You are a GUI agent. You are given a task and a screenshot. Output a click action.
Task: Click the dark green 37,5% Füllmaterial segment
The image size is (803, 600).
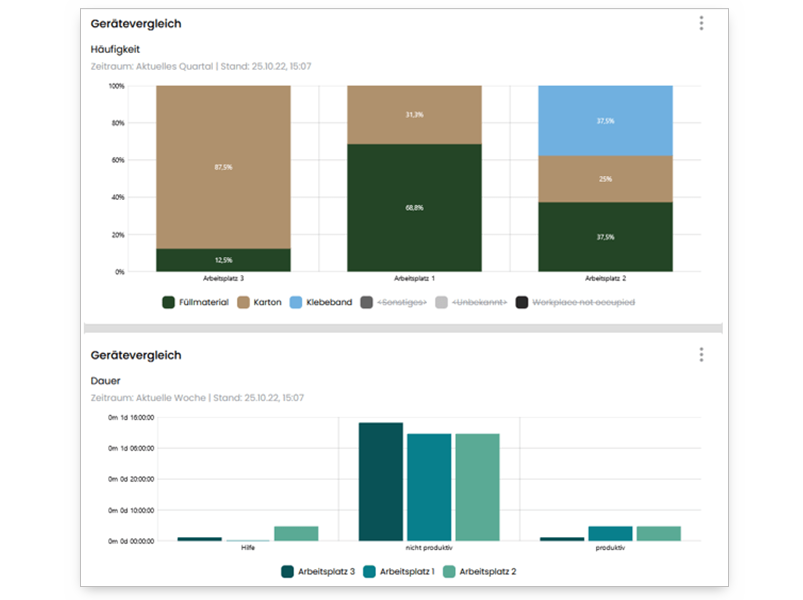605,237
